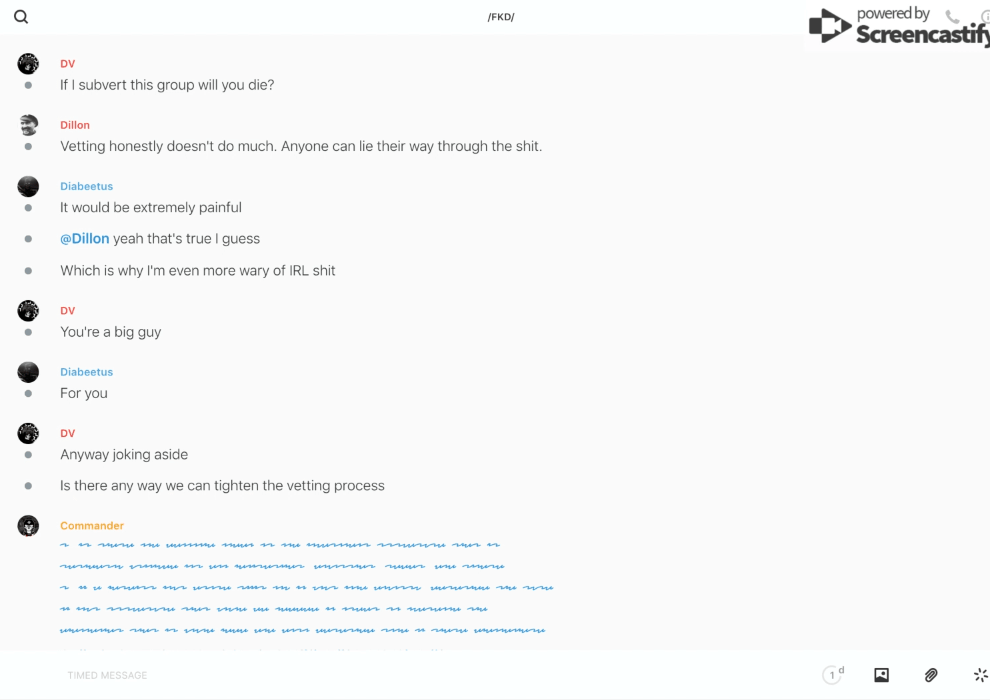Focus the Timed Message input field
Screen dimensions: 990x700
(x=400, y=675)
